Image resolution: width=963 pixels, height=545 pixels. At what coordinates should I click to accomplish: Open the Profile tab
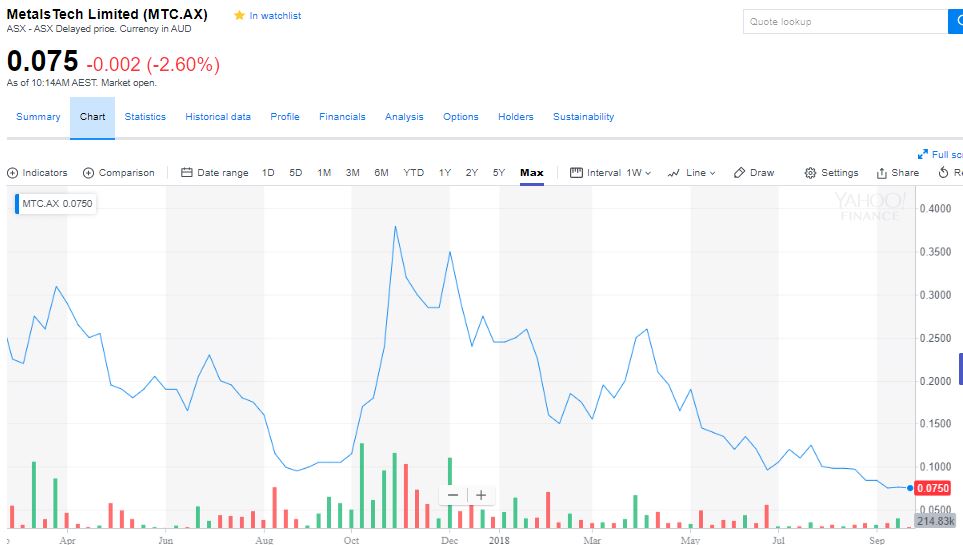coord(285,117)
